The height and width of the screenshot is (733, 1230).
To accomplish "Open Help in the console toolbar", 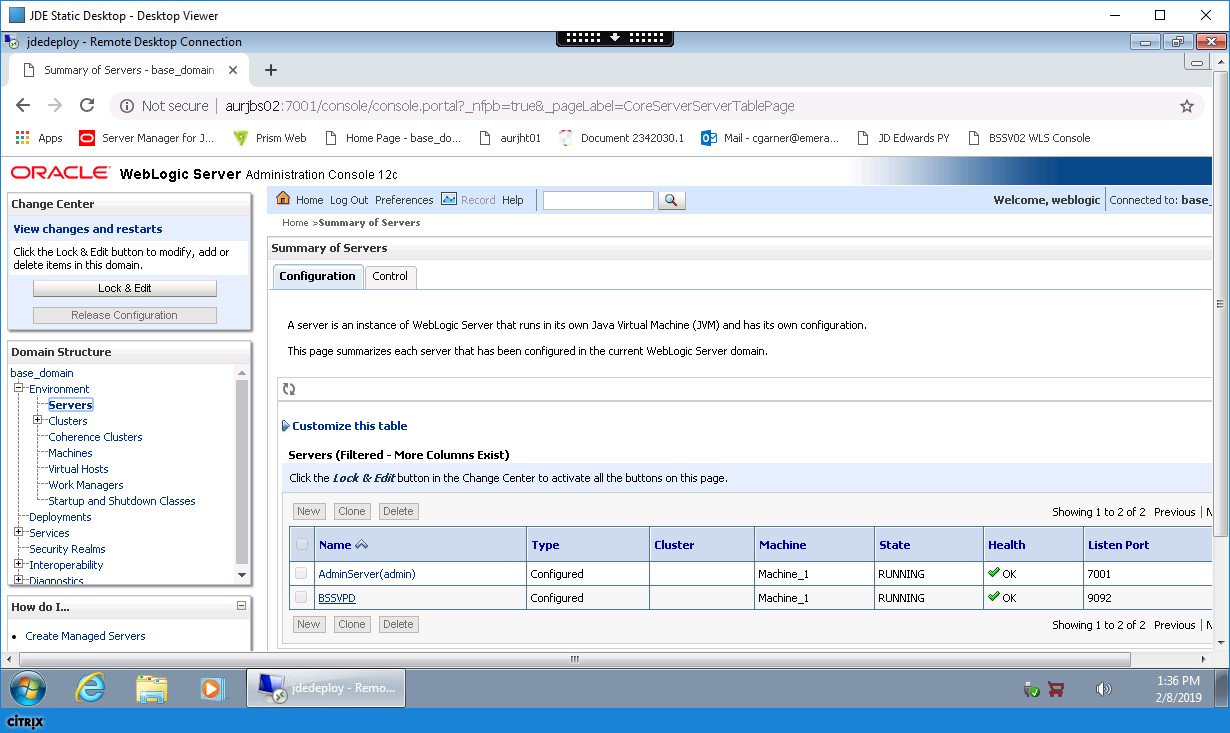I will tap(513, 200).
